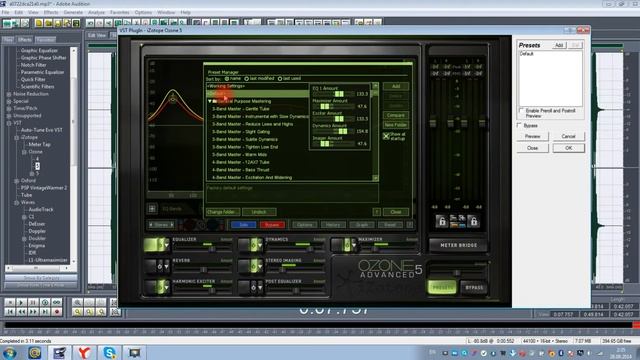This screenshot has height=360, width=640.
Task: Collapse the General Purpose Mastering preset folder
Action: tap(210, 101)
